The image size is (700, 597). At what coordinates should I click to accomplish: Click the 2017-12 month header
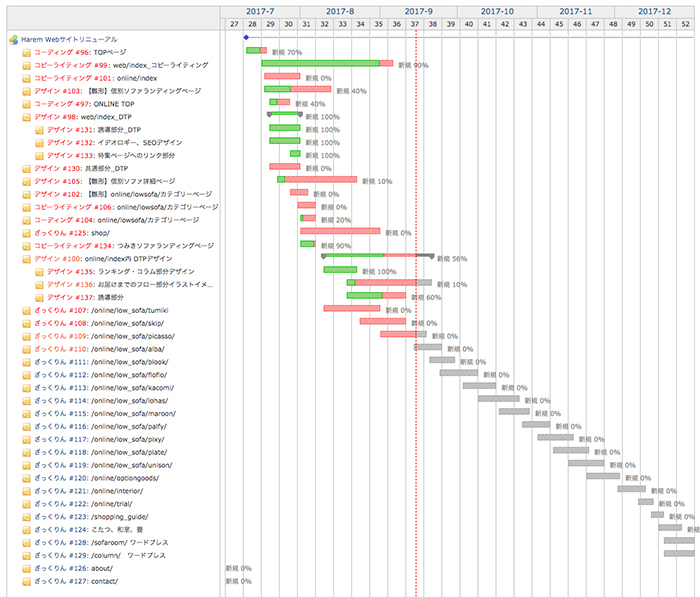[654, 12]
